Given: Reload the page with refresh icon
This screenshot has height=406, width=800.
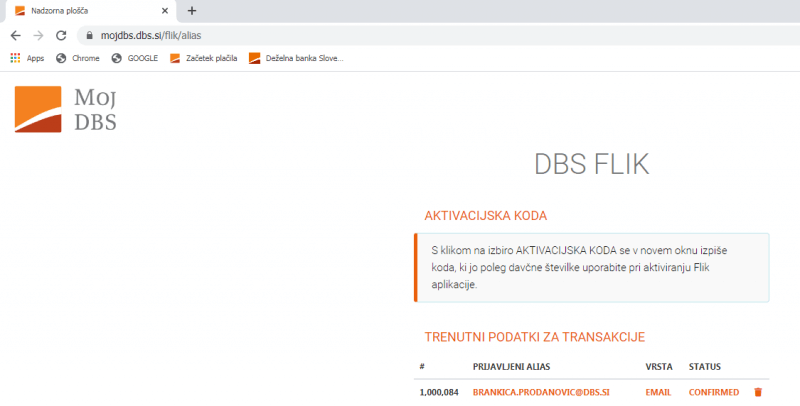Looking at the screenshot, I should tap(61, 36).
